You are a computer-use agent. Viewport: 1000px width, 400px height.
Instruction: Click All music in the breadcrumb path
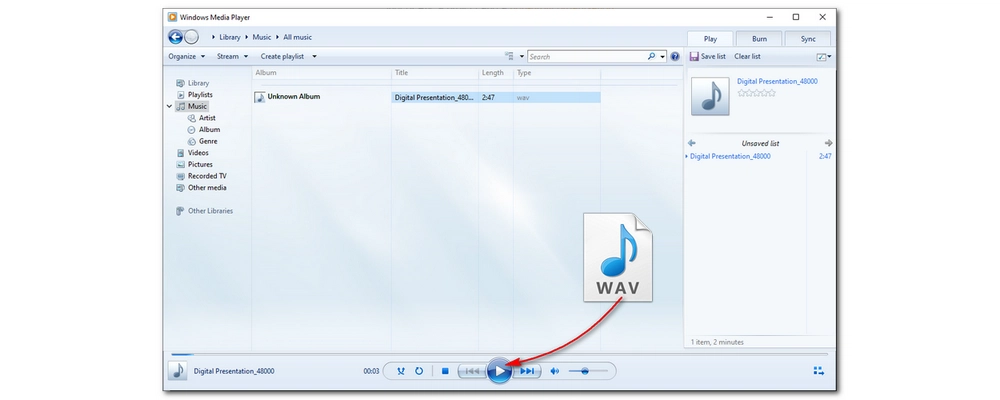pos(297,38)
